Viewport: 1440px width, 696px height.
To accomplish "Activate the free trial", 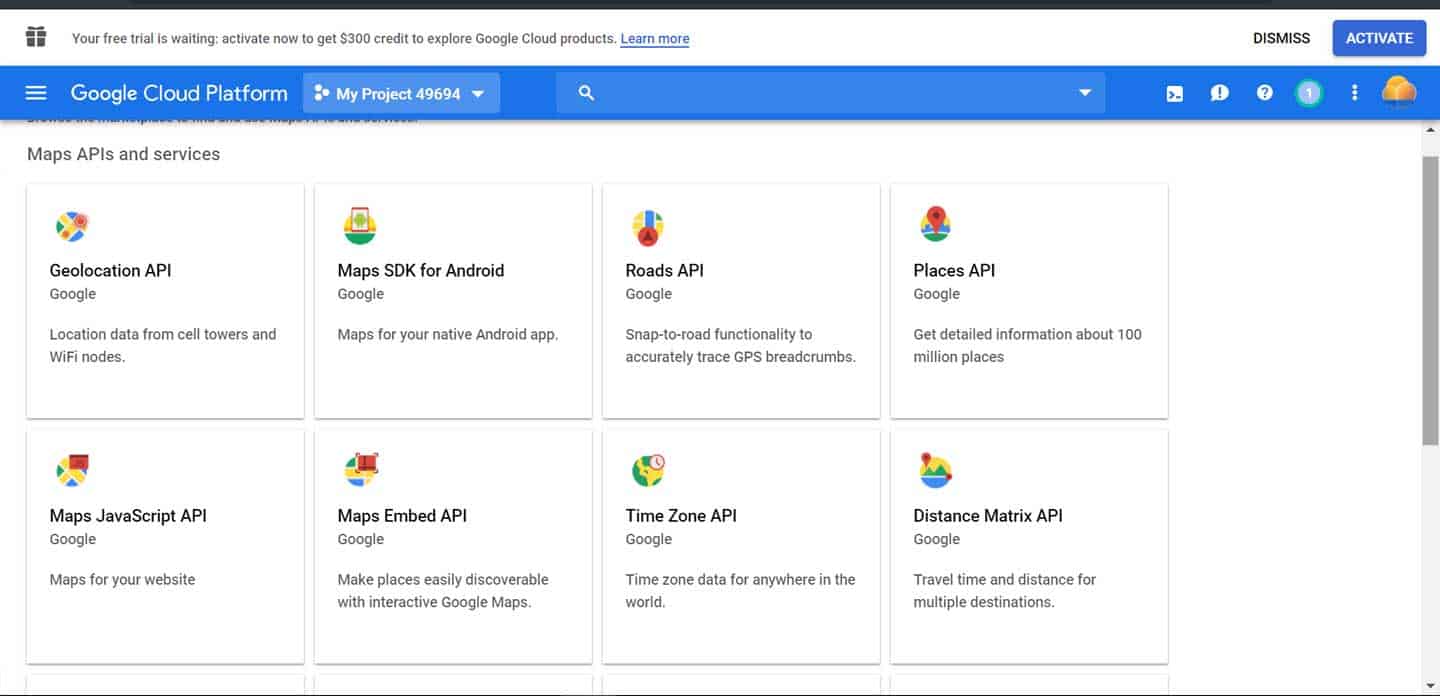I will pyautogui.click(x=1379, y=38).
